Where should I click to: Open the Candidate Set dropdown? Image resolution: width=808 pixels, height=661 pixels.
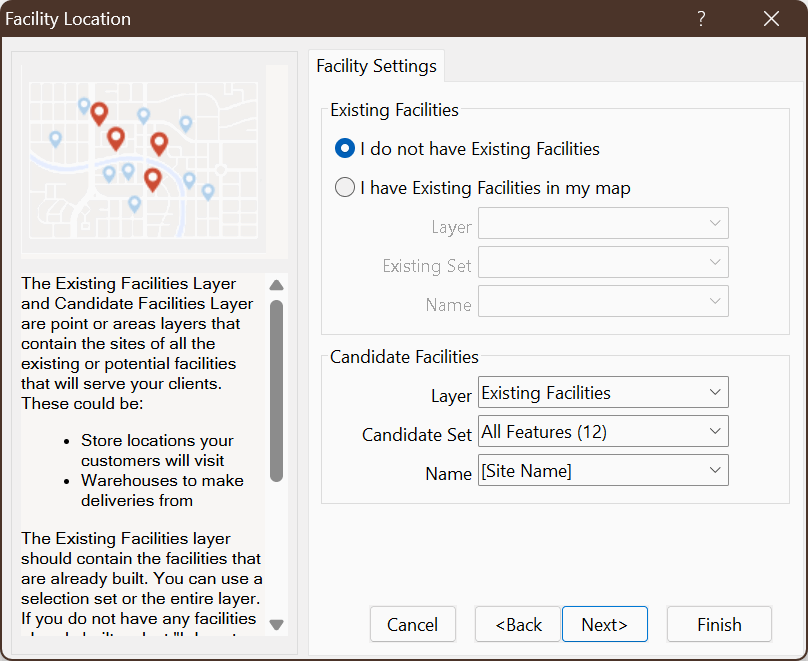(x=603, y=431)
